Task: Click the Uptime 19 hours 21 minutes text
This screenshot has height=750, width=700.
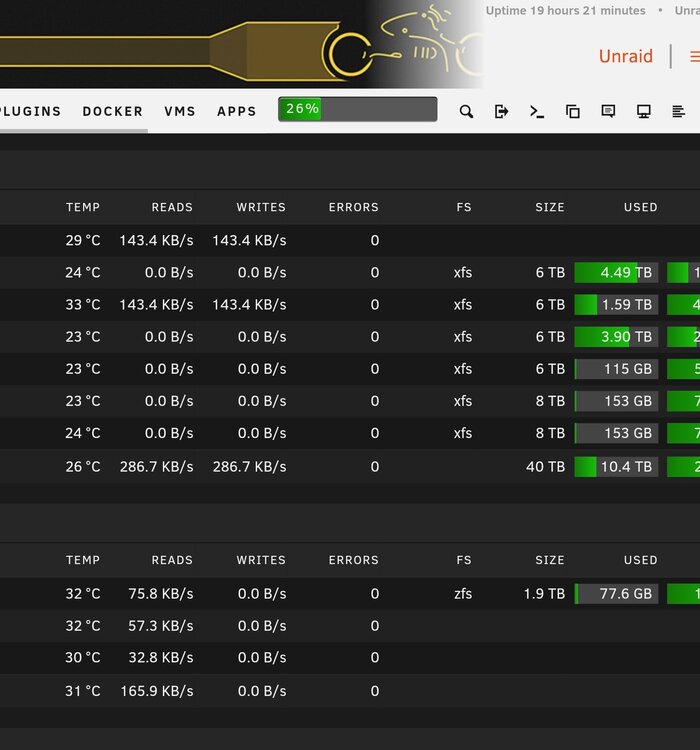Action: [x=566, y=11]
